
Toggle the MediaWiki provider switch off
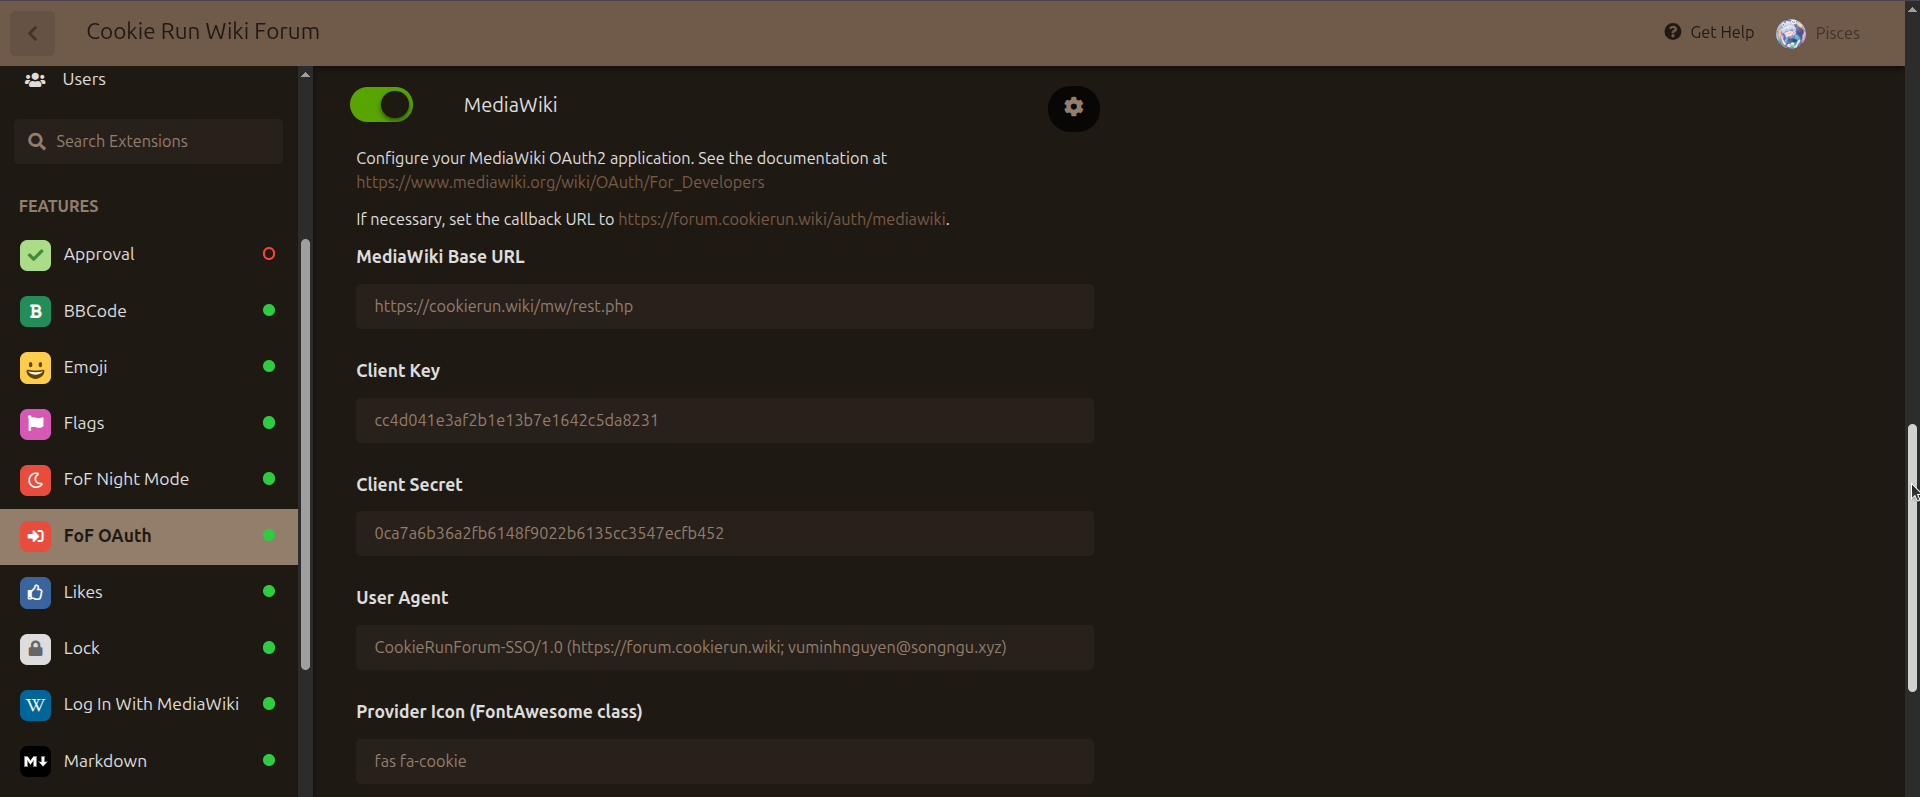pos(381,104)
